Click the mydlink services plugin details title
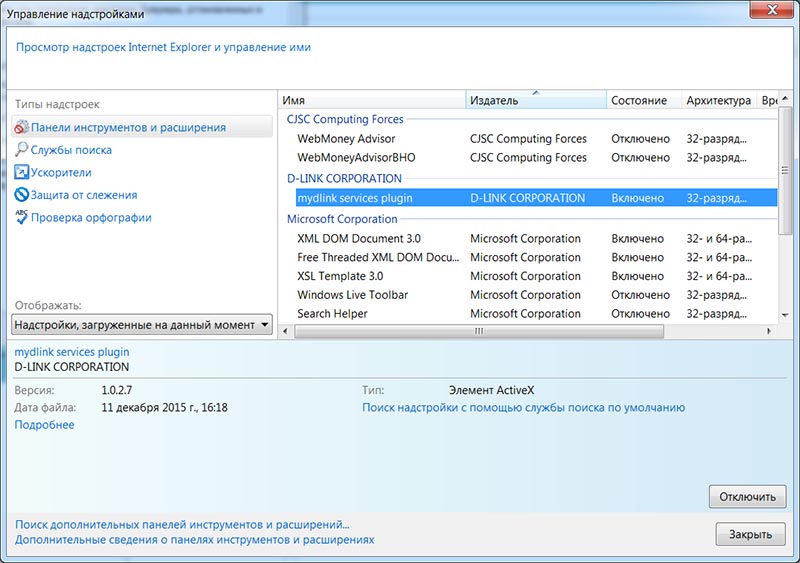Viewport: 800px width, 563px height. coord(71,352)
